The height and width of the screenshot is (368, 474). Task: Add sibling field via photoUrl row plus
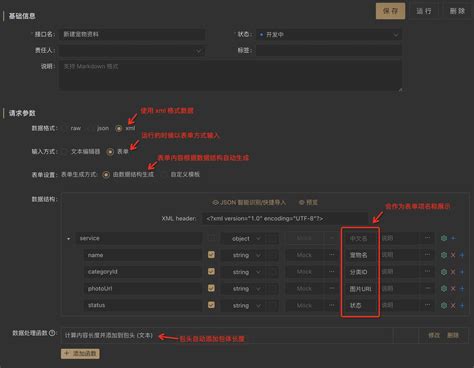tap(462, 289)
